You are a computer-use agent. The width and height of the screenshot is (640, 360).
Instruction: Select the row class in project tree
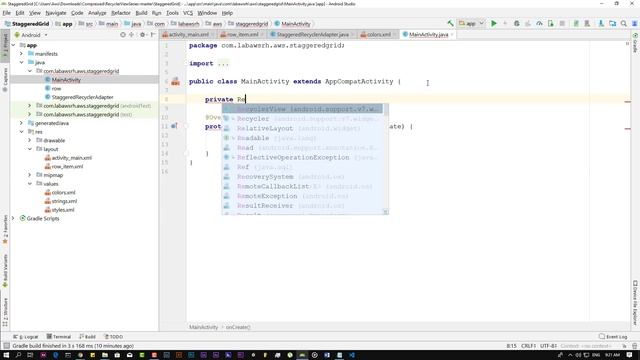coord(56,89)
